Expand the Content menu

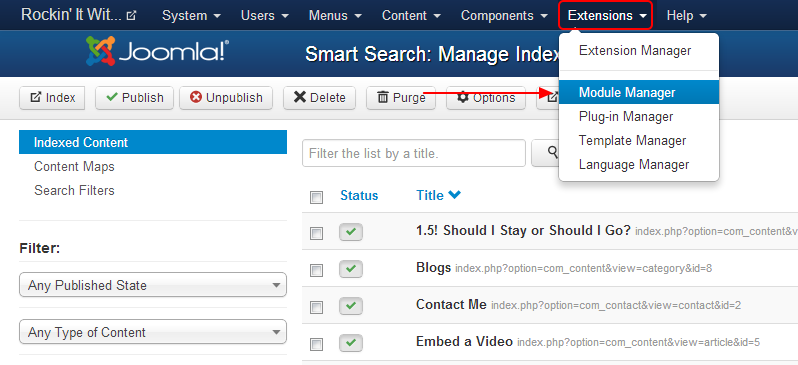click(411, 16)
